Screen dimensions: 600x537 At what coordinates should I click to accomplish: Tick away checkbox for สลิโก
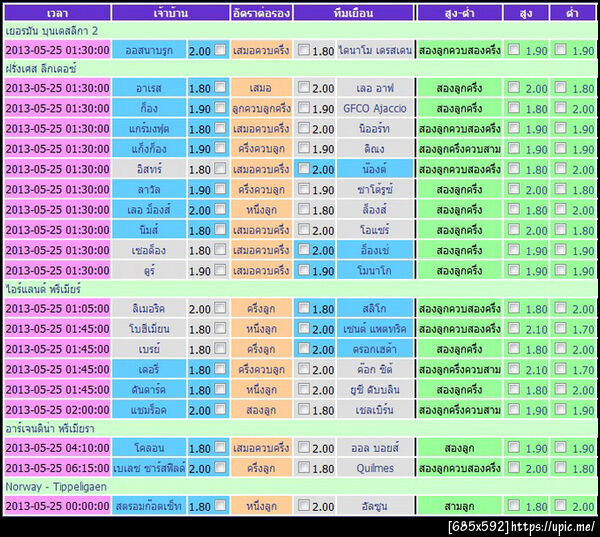pyautogui.click(x=304, y=308)
